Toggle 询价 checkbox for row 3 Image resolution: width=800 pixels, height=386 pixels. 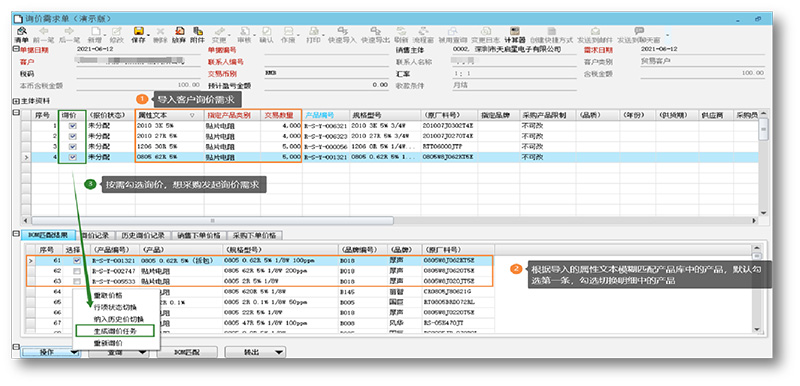pos(72,146)
